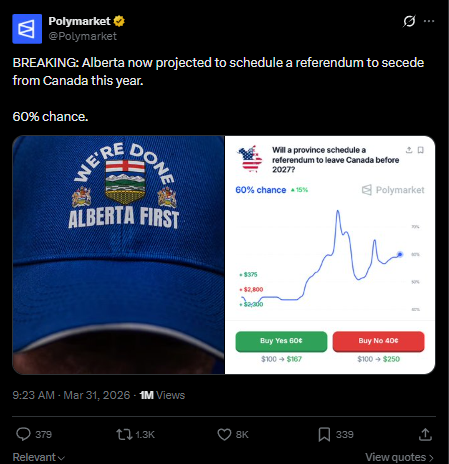Bookmark the post using bookmark icon
Screen dimensions: 449x464
tap(324, 434)
